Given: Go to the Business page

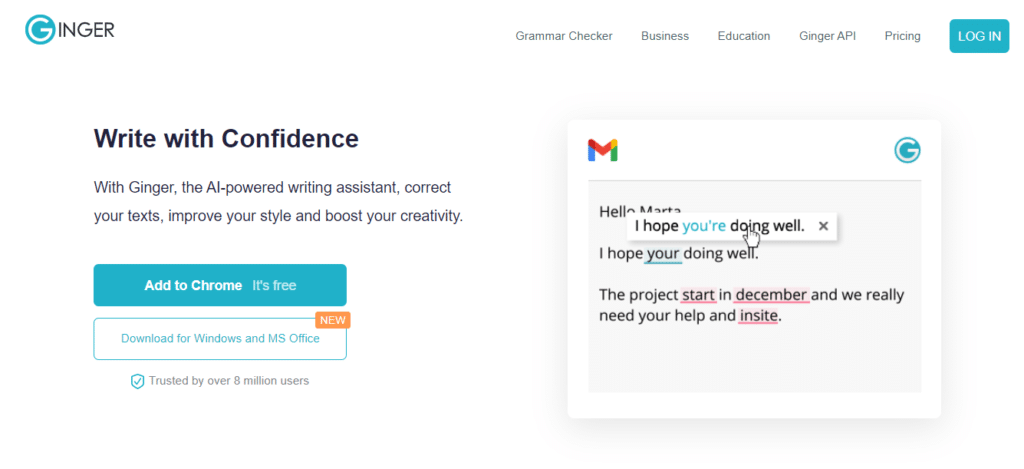Looking at the screenshot, I should (x=665, y=36).
